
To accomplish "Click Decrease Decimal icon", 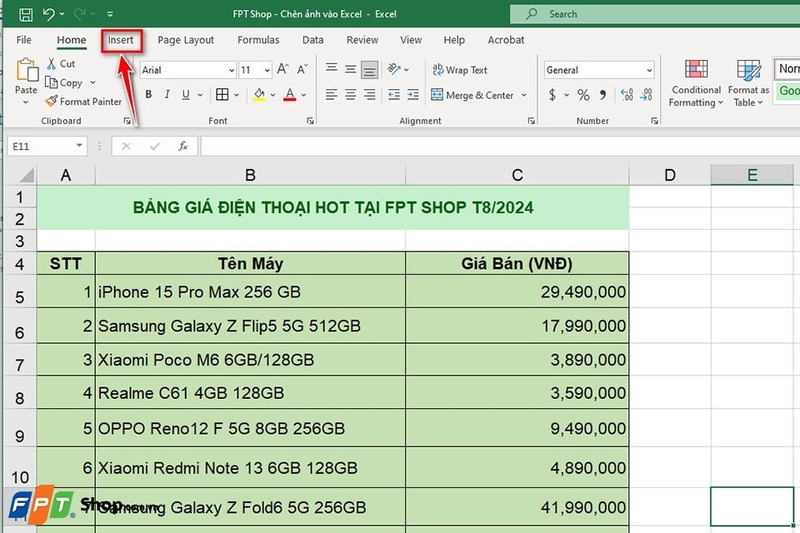I will click(645, 94).
